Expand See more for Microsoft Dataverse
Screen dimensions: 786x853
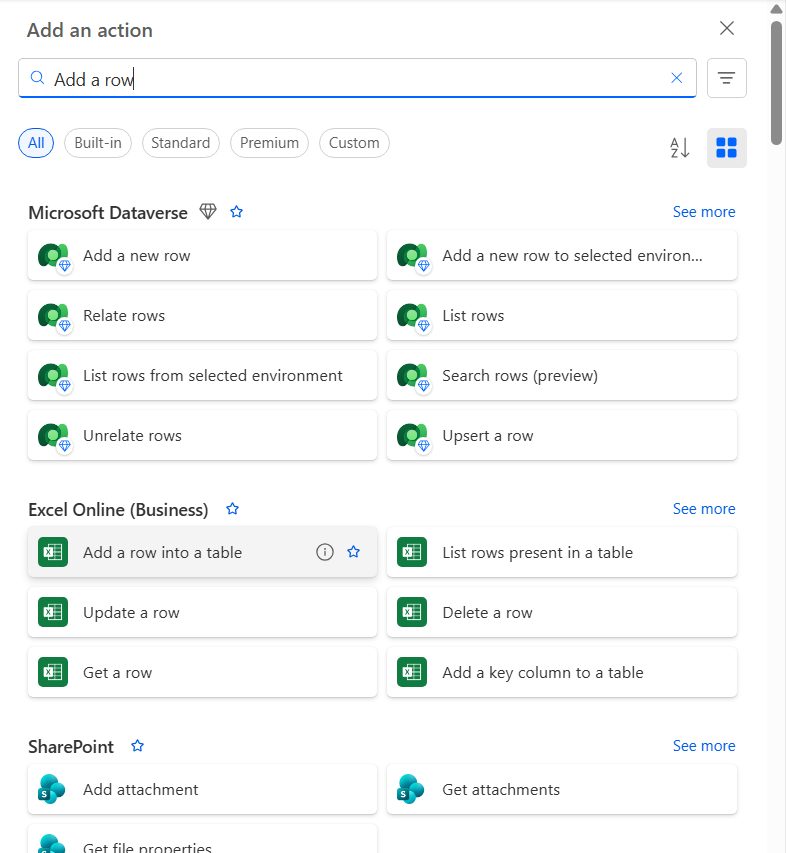pyautogui.click(x=703, y=211)
